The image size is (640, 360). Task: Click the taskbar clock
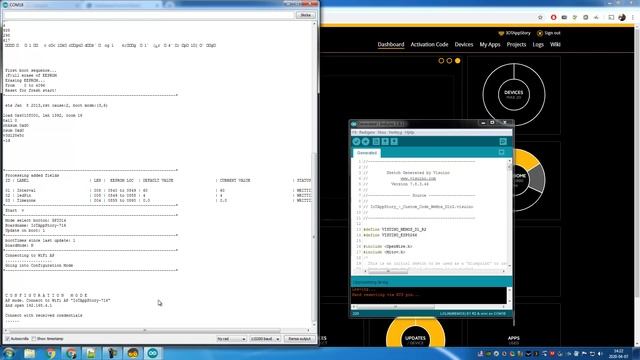point(619,353)
